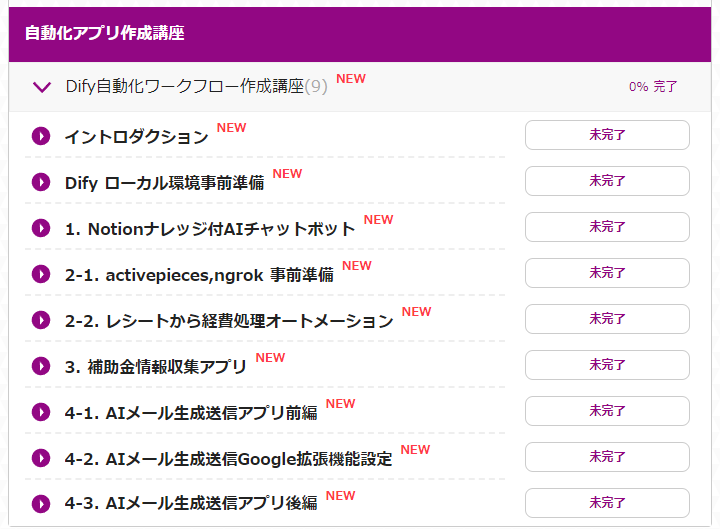Click Dify自動化ワークフロー作成講座(9) section title
720x529 pixels.
click(x=197, y=86)
